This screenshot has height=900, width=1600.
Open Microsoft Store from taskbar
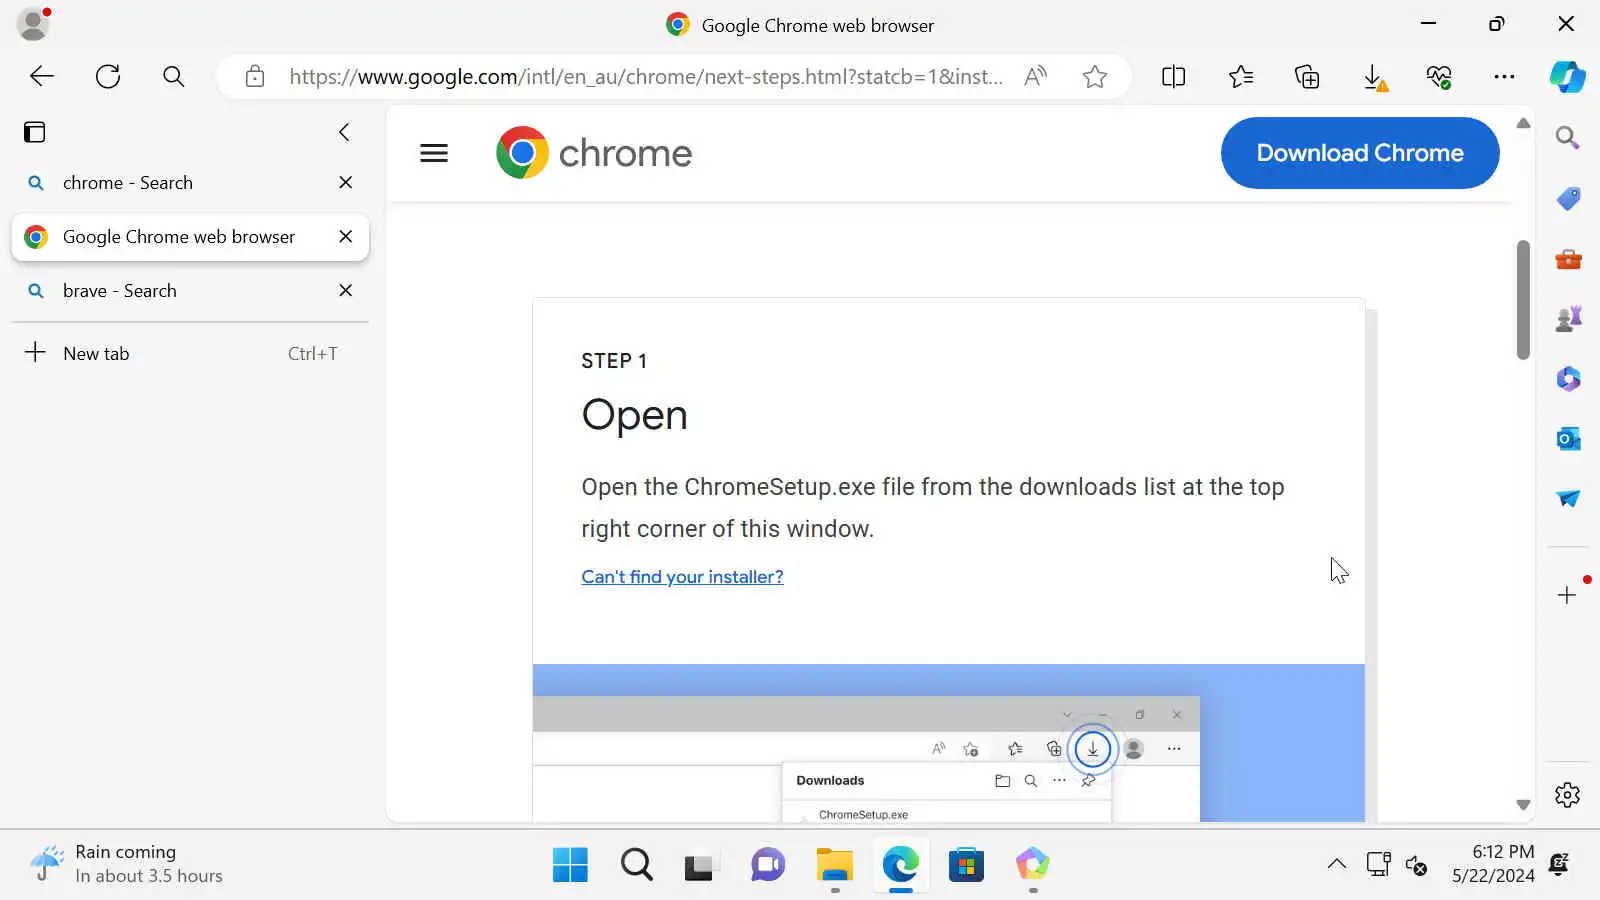(966, 865)
